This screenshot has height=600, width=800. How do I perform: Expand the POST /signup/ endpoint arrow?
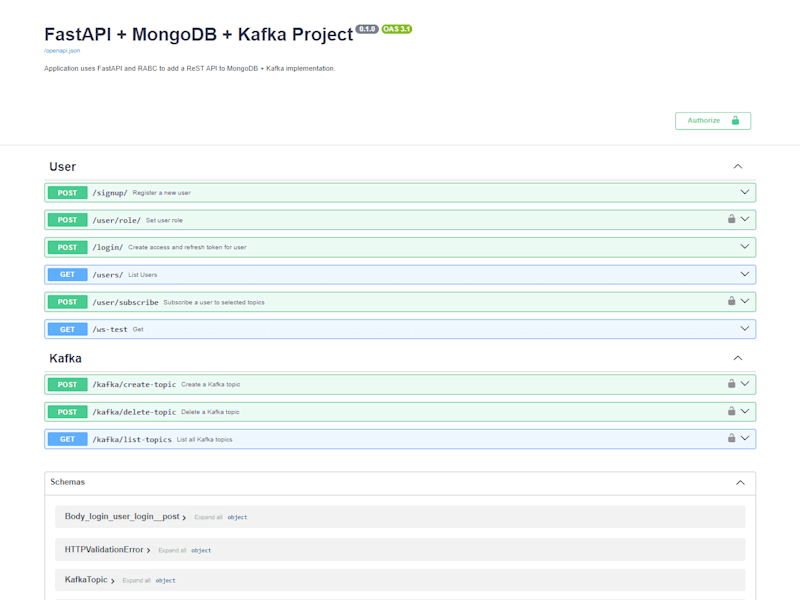pyautogui.click(x=745, y=192)
